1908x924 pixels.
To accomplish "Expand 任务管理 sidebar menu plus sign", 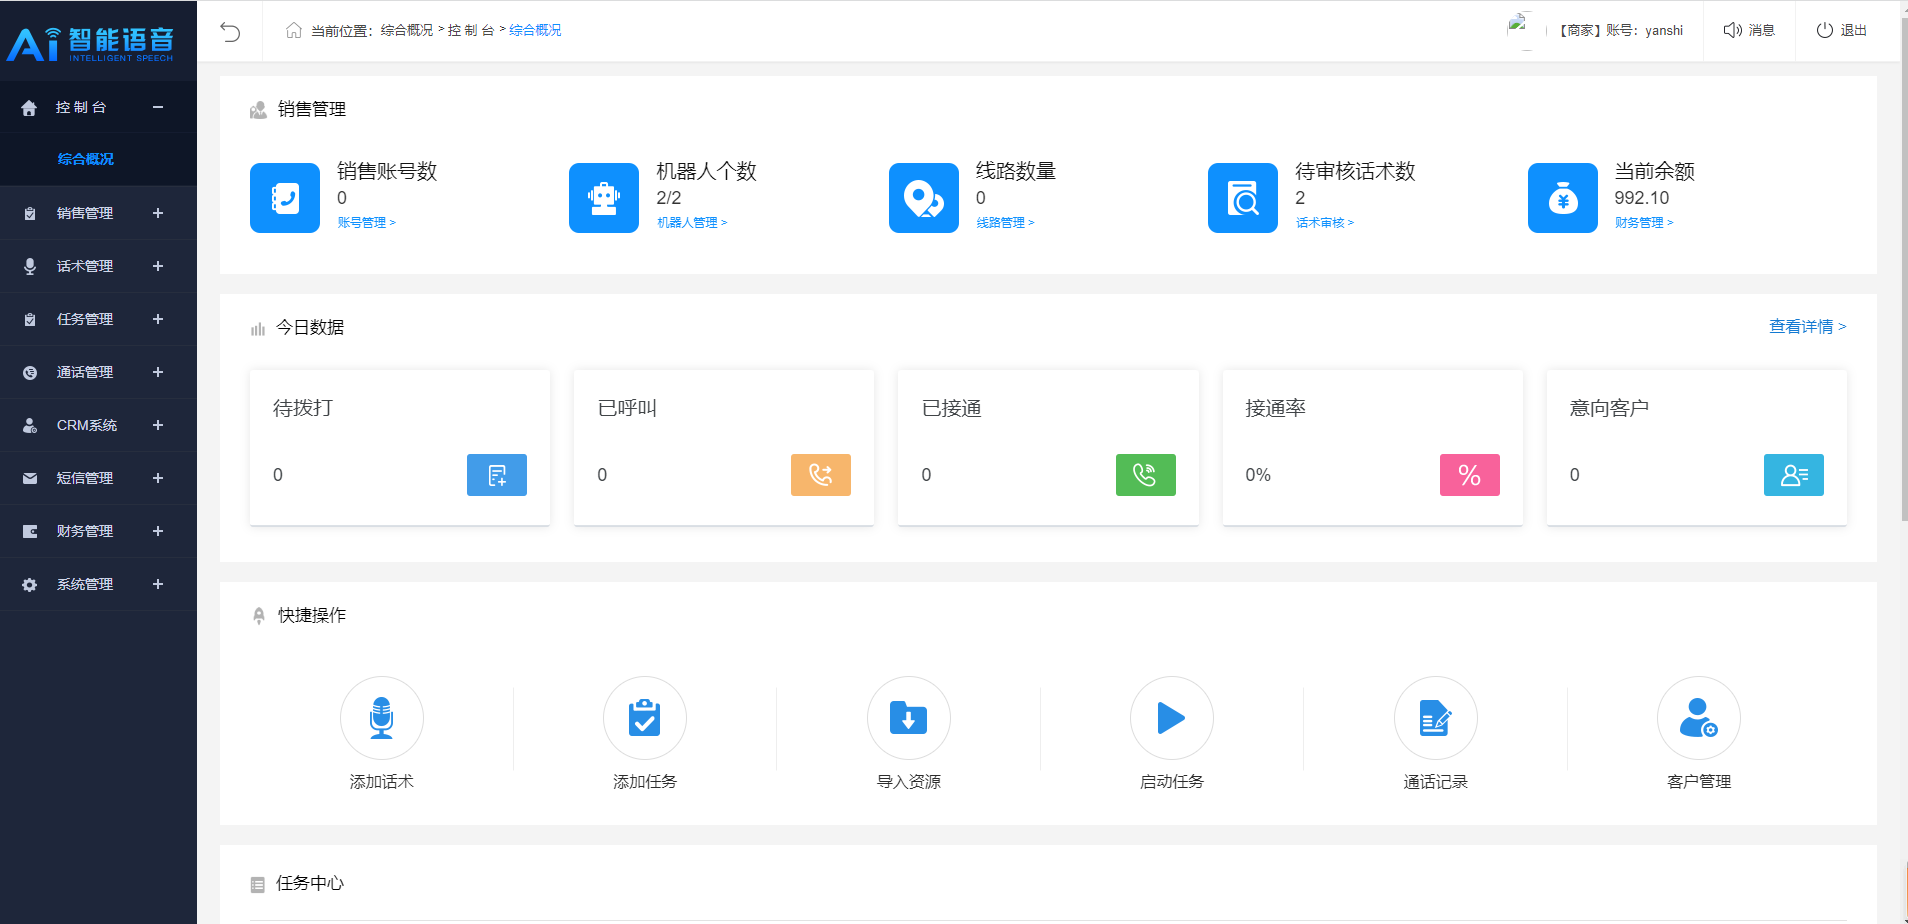I will click(158, 319).
